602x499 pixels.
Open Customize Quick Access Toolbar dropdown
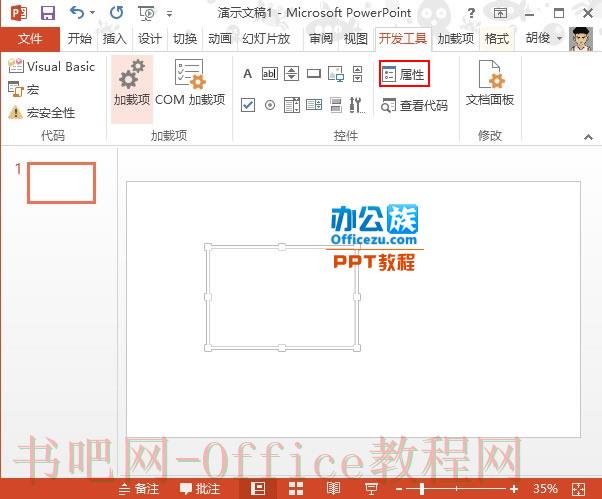[x=169, y=14]
